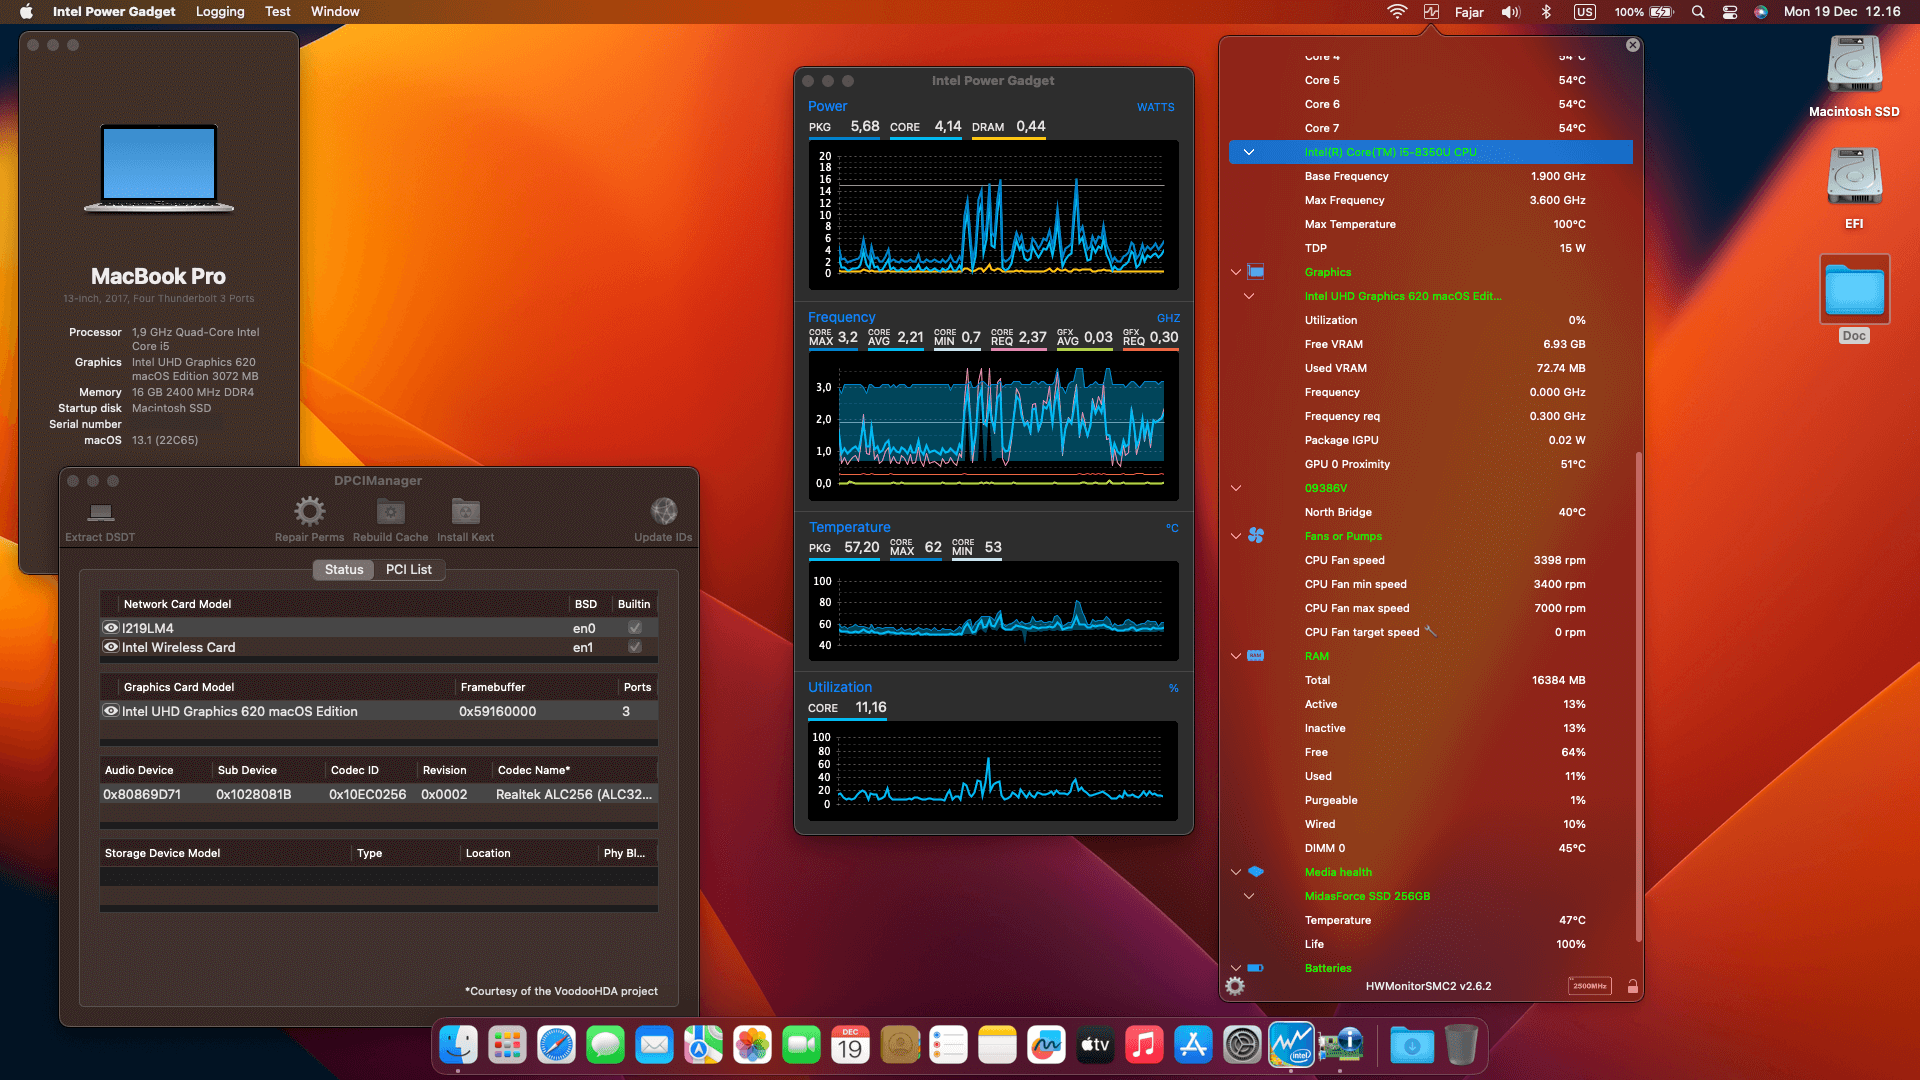The width and height of the screenshot is (1920, 1080).
Task: Collapse the Graphics section
Action: 1236,272
